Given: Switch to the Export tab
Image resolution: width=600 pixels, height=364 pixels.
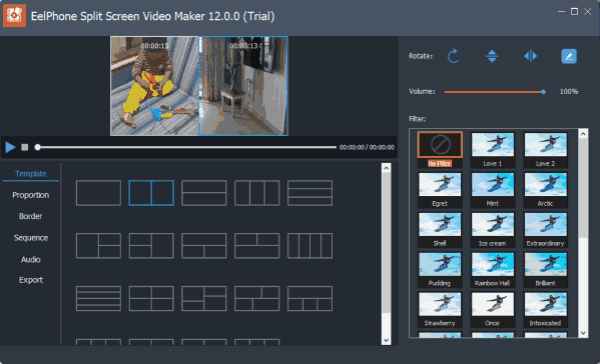Looking at the screenshot, I should coord(31,280).
